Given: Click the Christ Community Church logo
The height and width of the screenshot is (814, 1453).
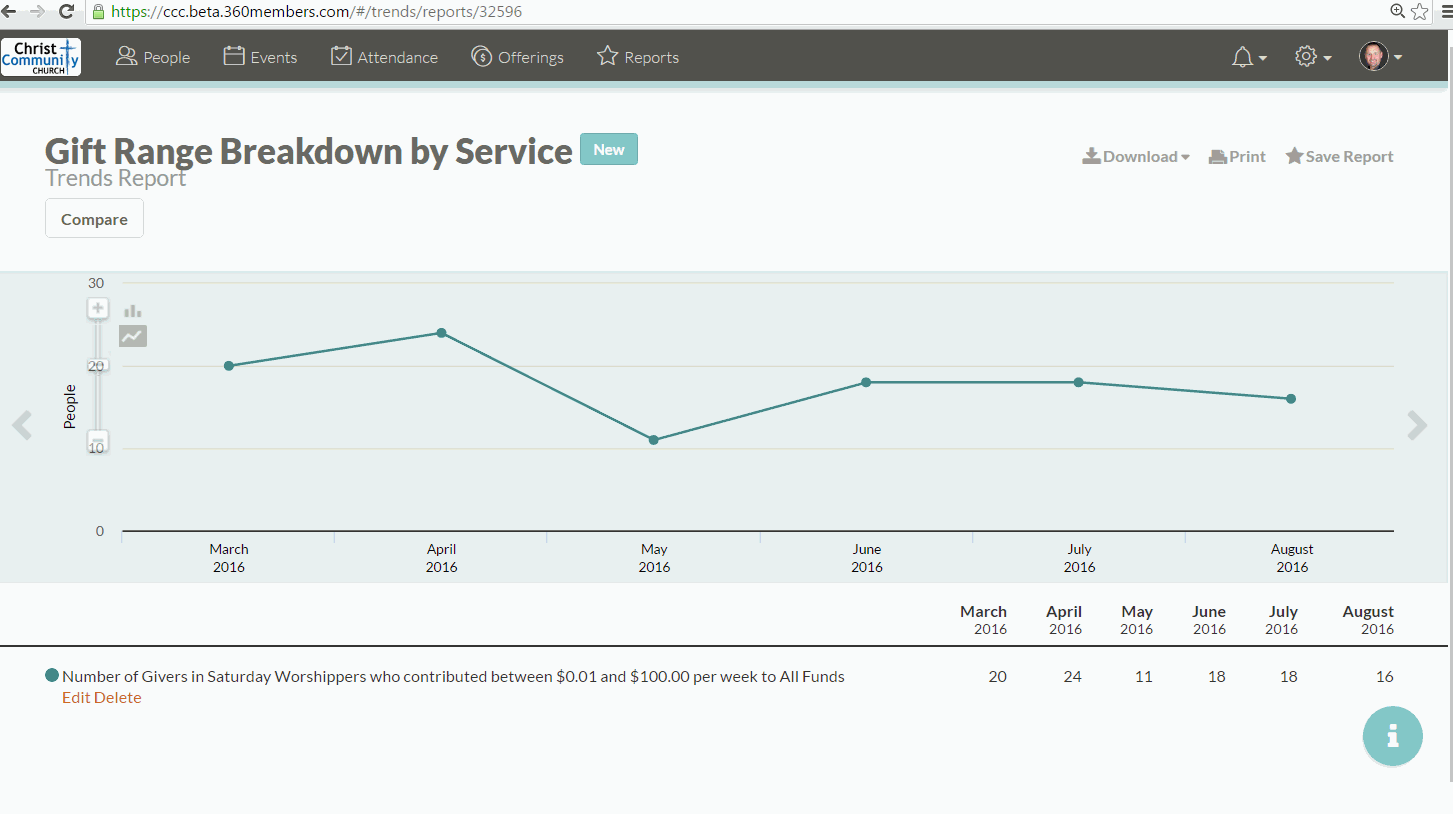Looking at the screenshot, I should (x=41, y=57).
